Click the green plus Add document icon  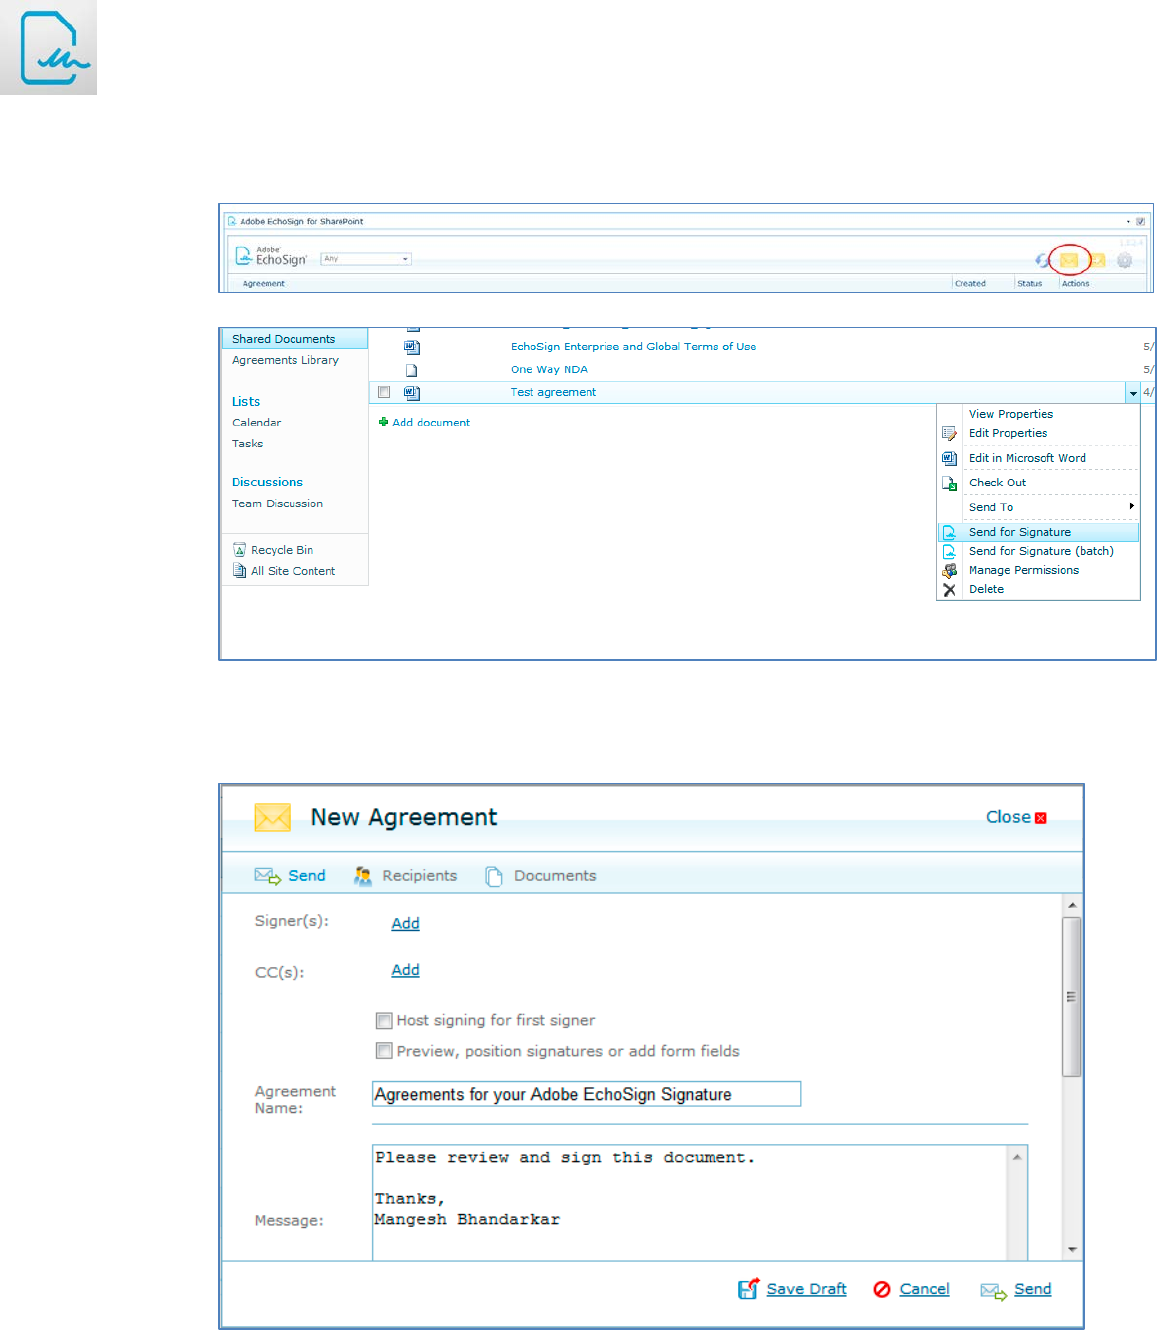pos(384,422)
